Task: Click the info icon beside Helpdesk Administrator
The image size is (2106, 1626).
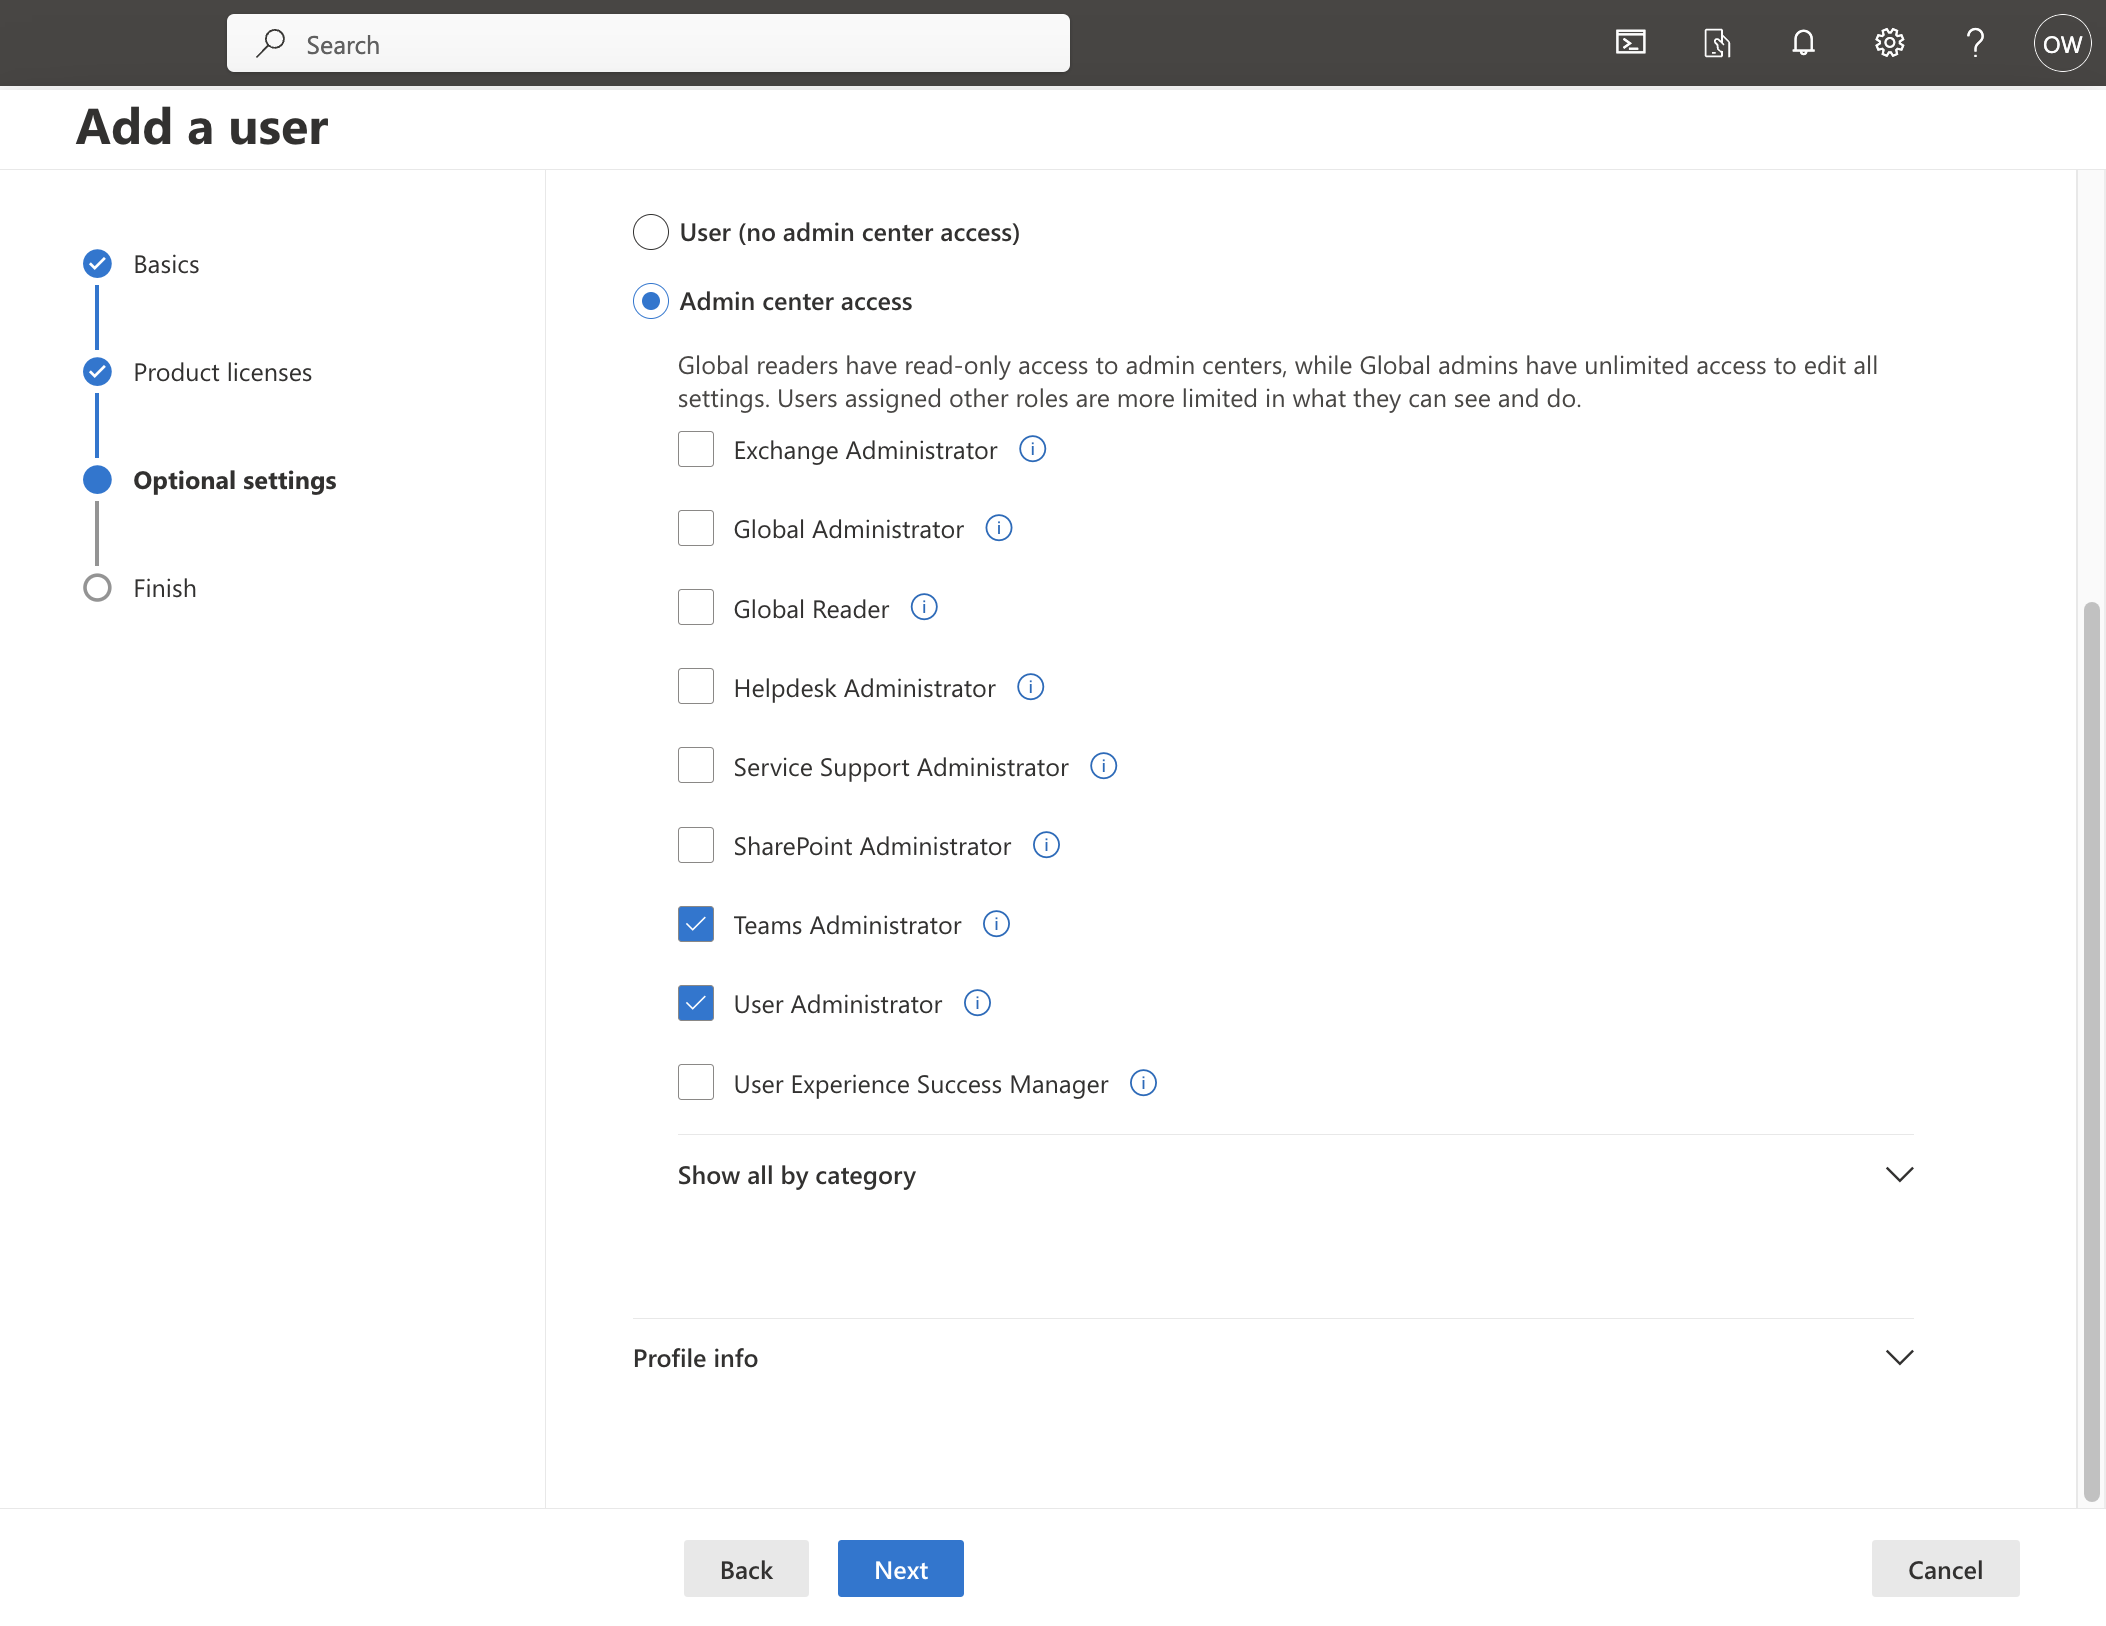Action: coord(1030,686)
